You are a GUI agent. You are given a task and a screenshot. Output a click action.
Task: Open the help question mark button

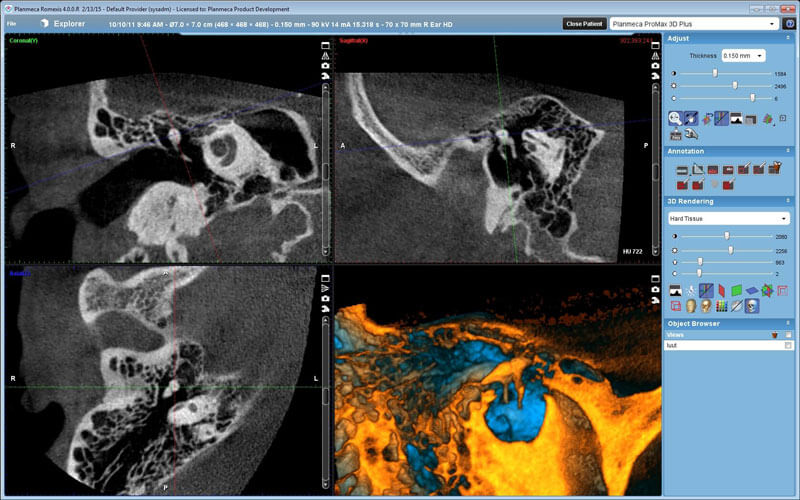[x=789, y=24]
